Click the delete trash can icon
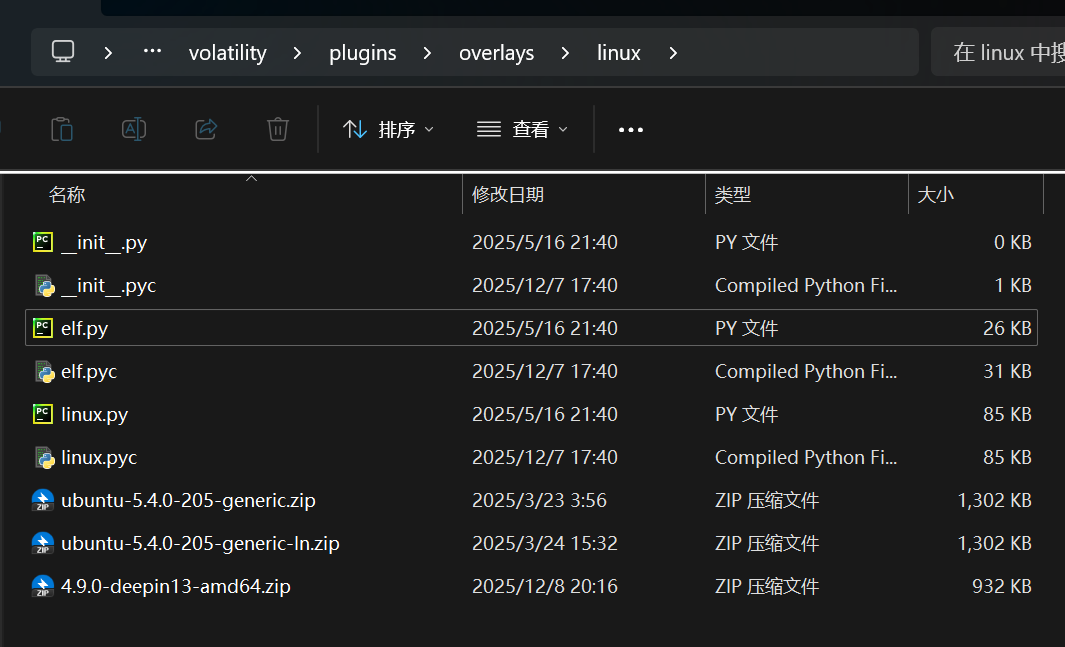Screen dimensions: 1065x647 pyautogui.click(x=278, y=129)
